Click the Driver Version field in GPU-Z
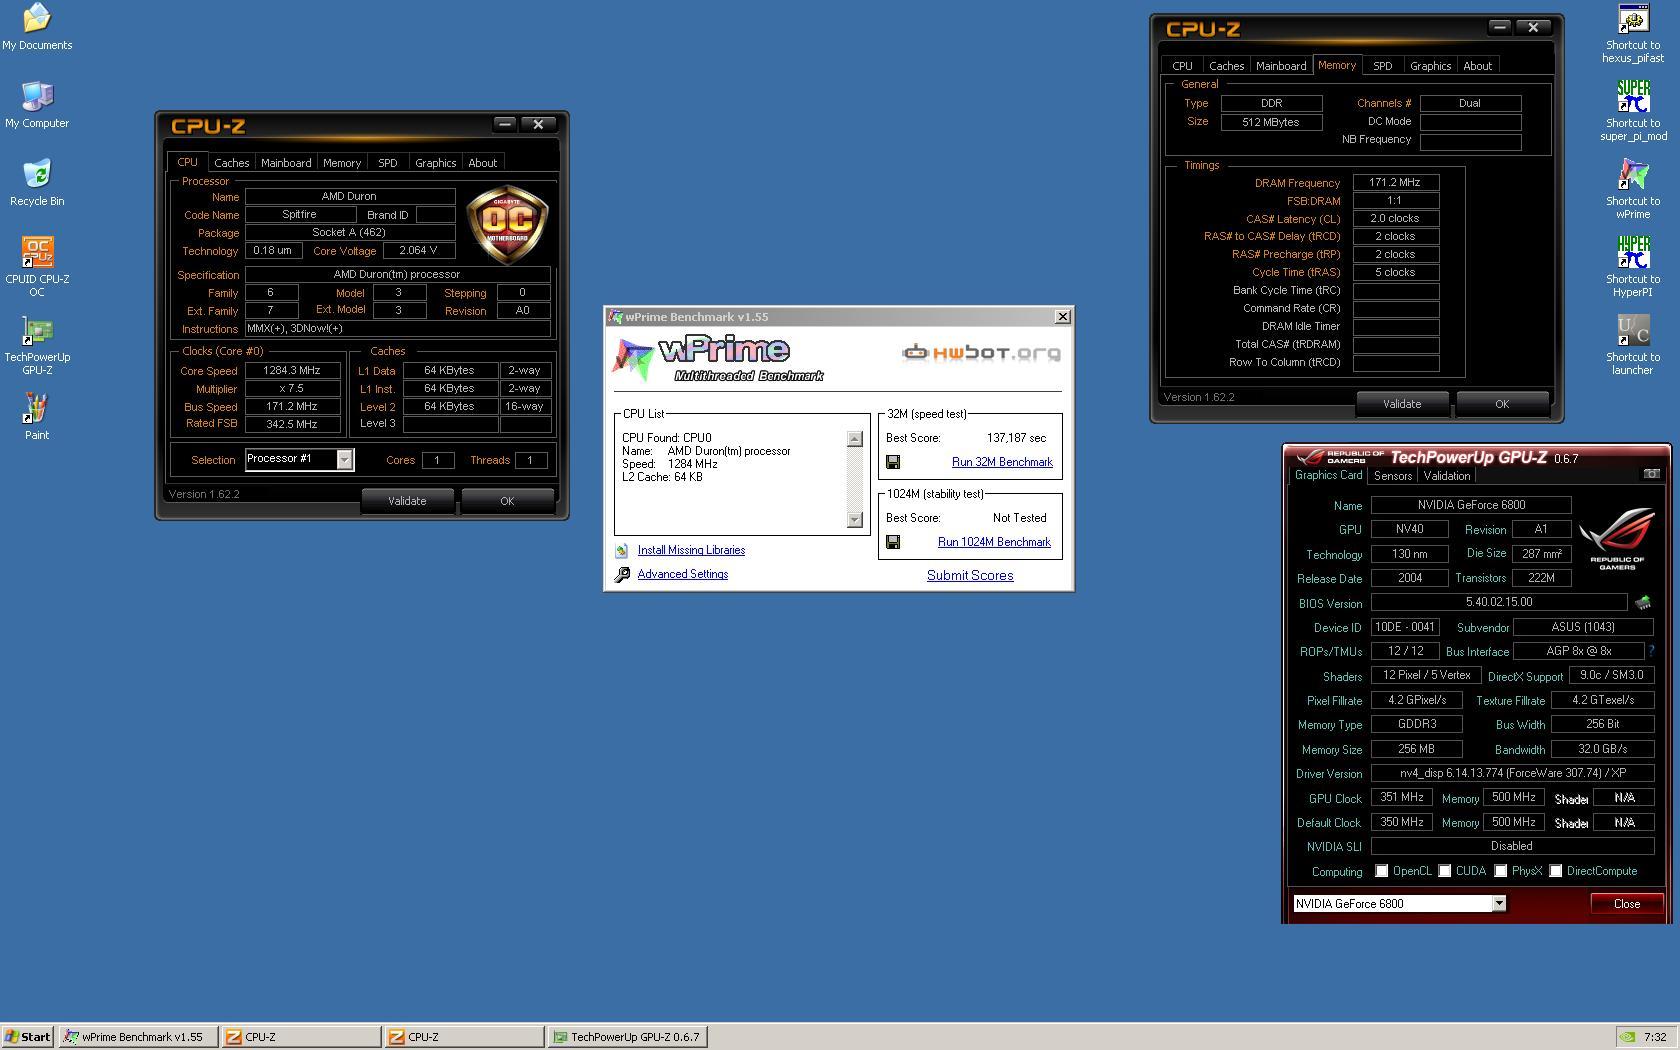Viewport: 1680px width, 1050px height. pos(1512,773)
